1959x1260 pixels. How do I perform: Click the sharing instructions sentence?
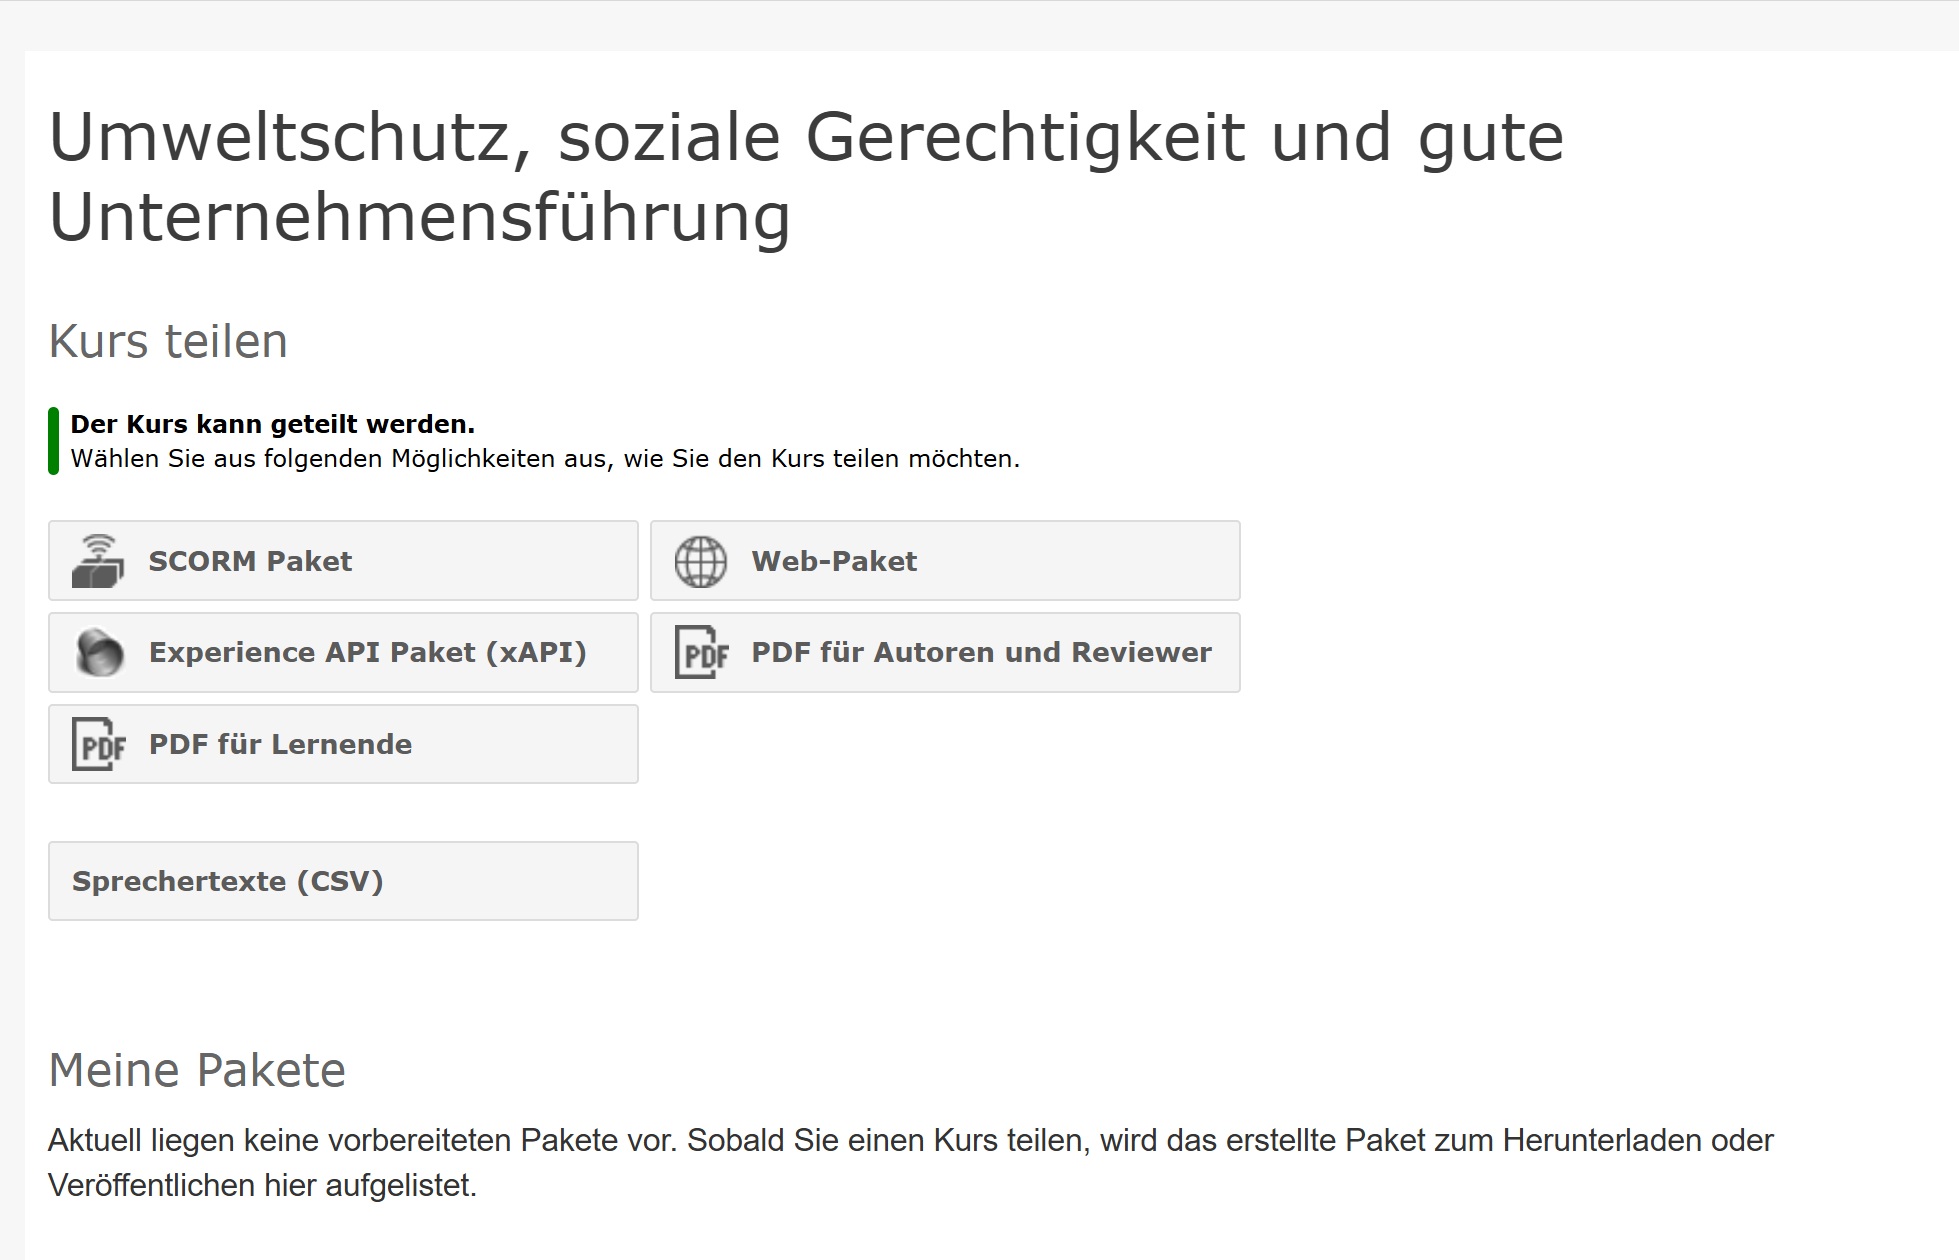click(x=546, y=460)
